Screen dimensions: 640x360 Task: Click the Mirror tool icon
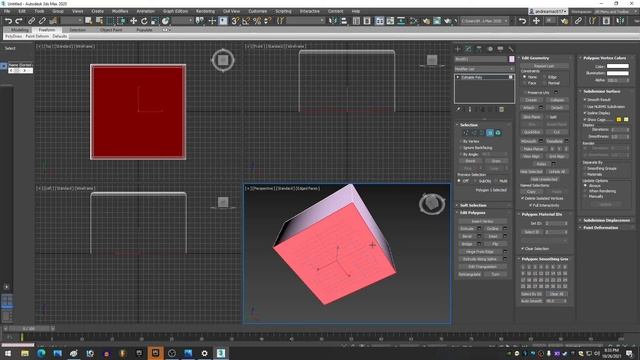pyautogui.click(x=333, y=21)
